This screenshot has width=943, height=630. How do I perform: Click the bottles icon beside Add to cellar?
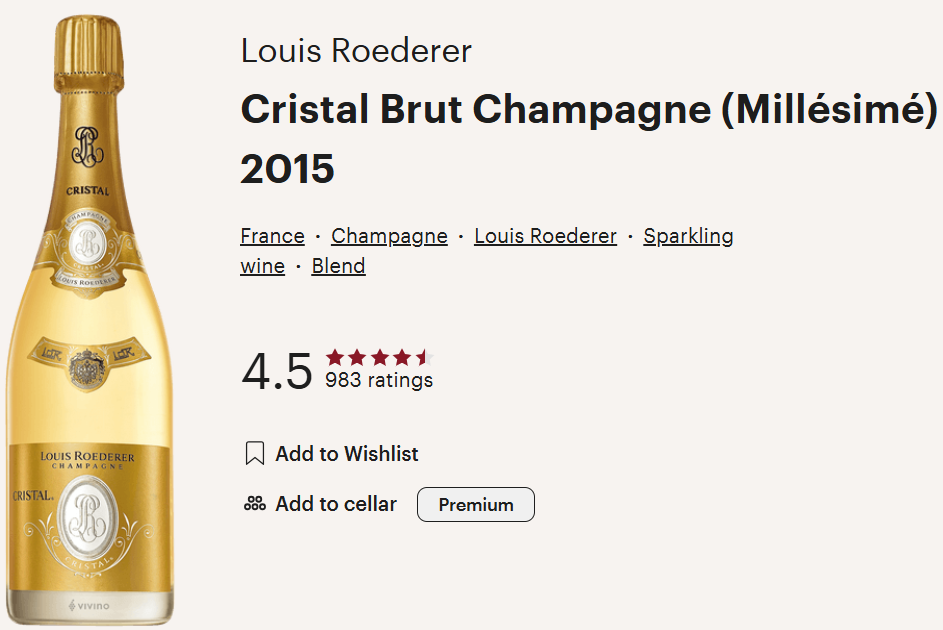[x=255, y=504]
